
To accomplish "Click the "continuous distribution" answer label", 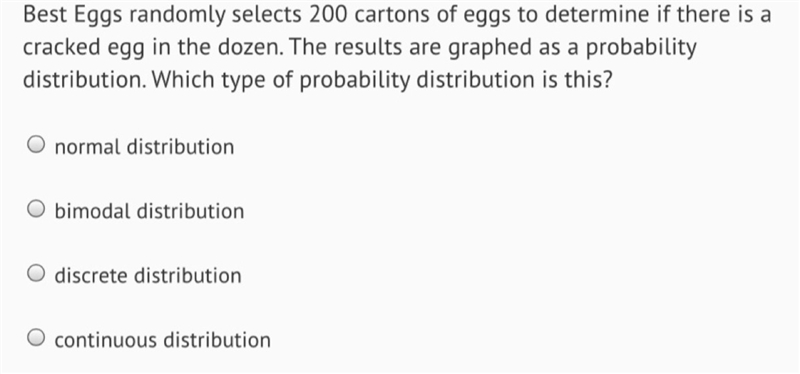I will coord(163,340).
